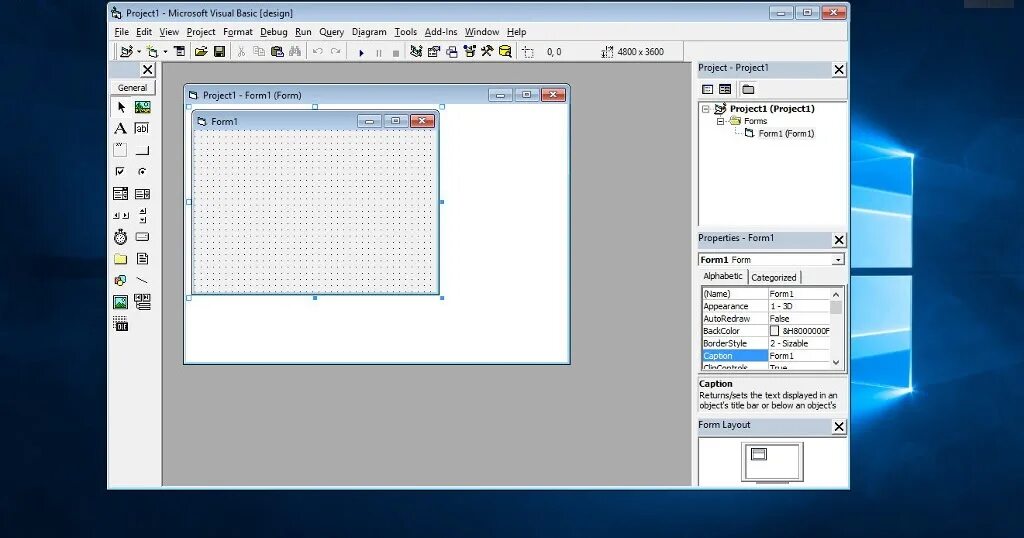This screenshot has width=1024, height=538.
Task: Collapse the Forms folder node
Action: pyautogui.click(x=720, y=121)
